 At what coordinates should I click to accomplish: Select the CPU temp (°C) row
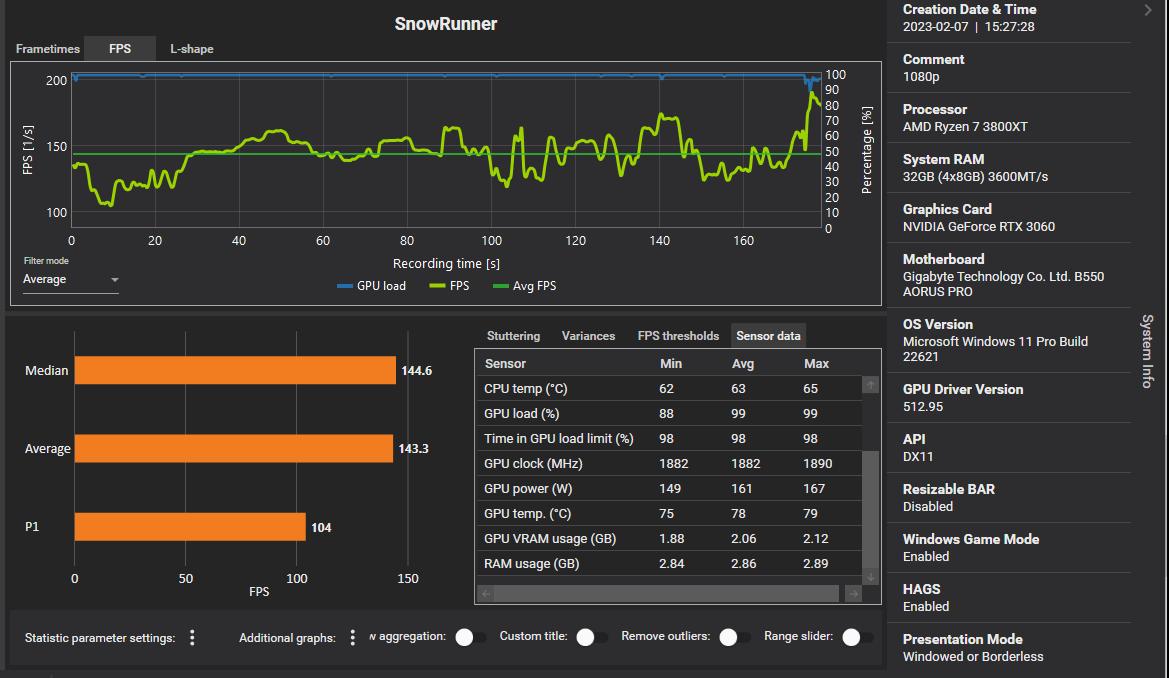click(x=669, y=389)
